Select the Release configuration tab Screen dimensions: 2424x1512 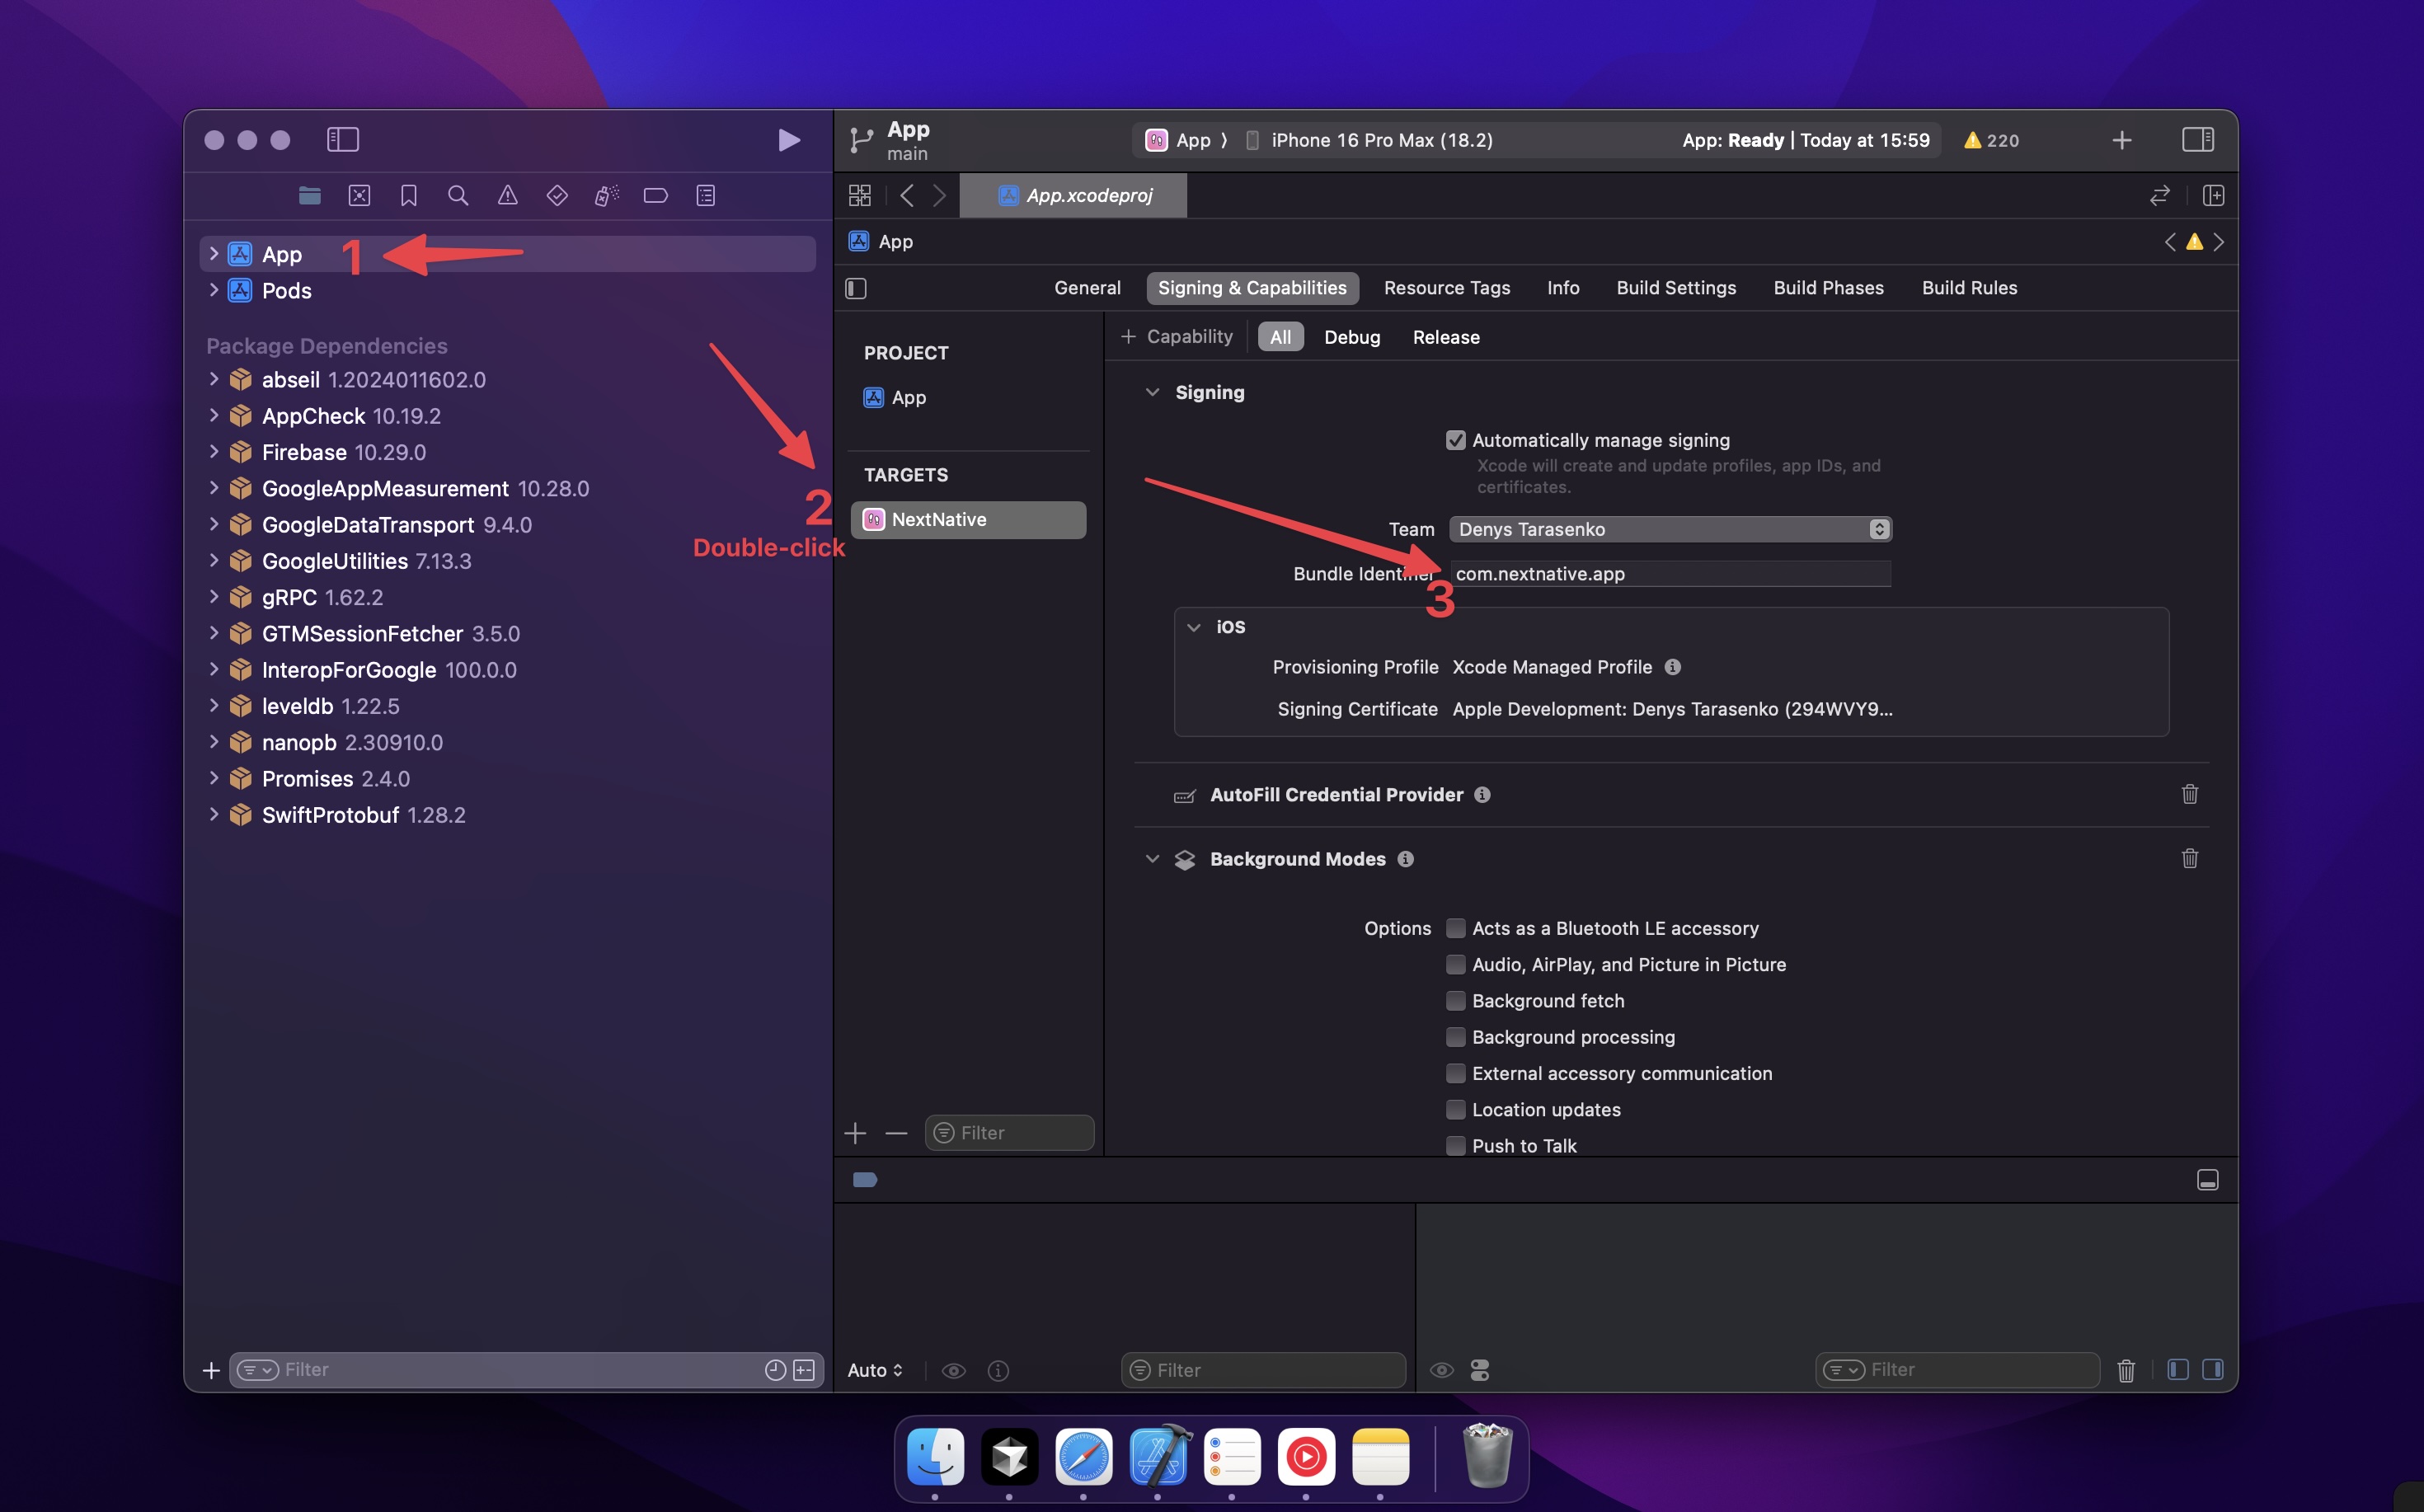pos(1445,337)
